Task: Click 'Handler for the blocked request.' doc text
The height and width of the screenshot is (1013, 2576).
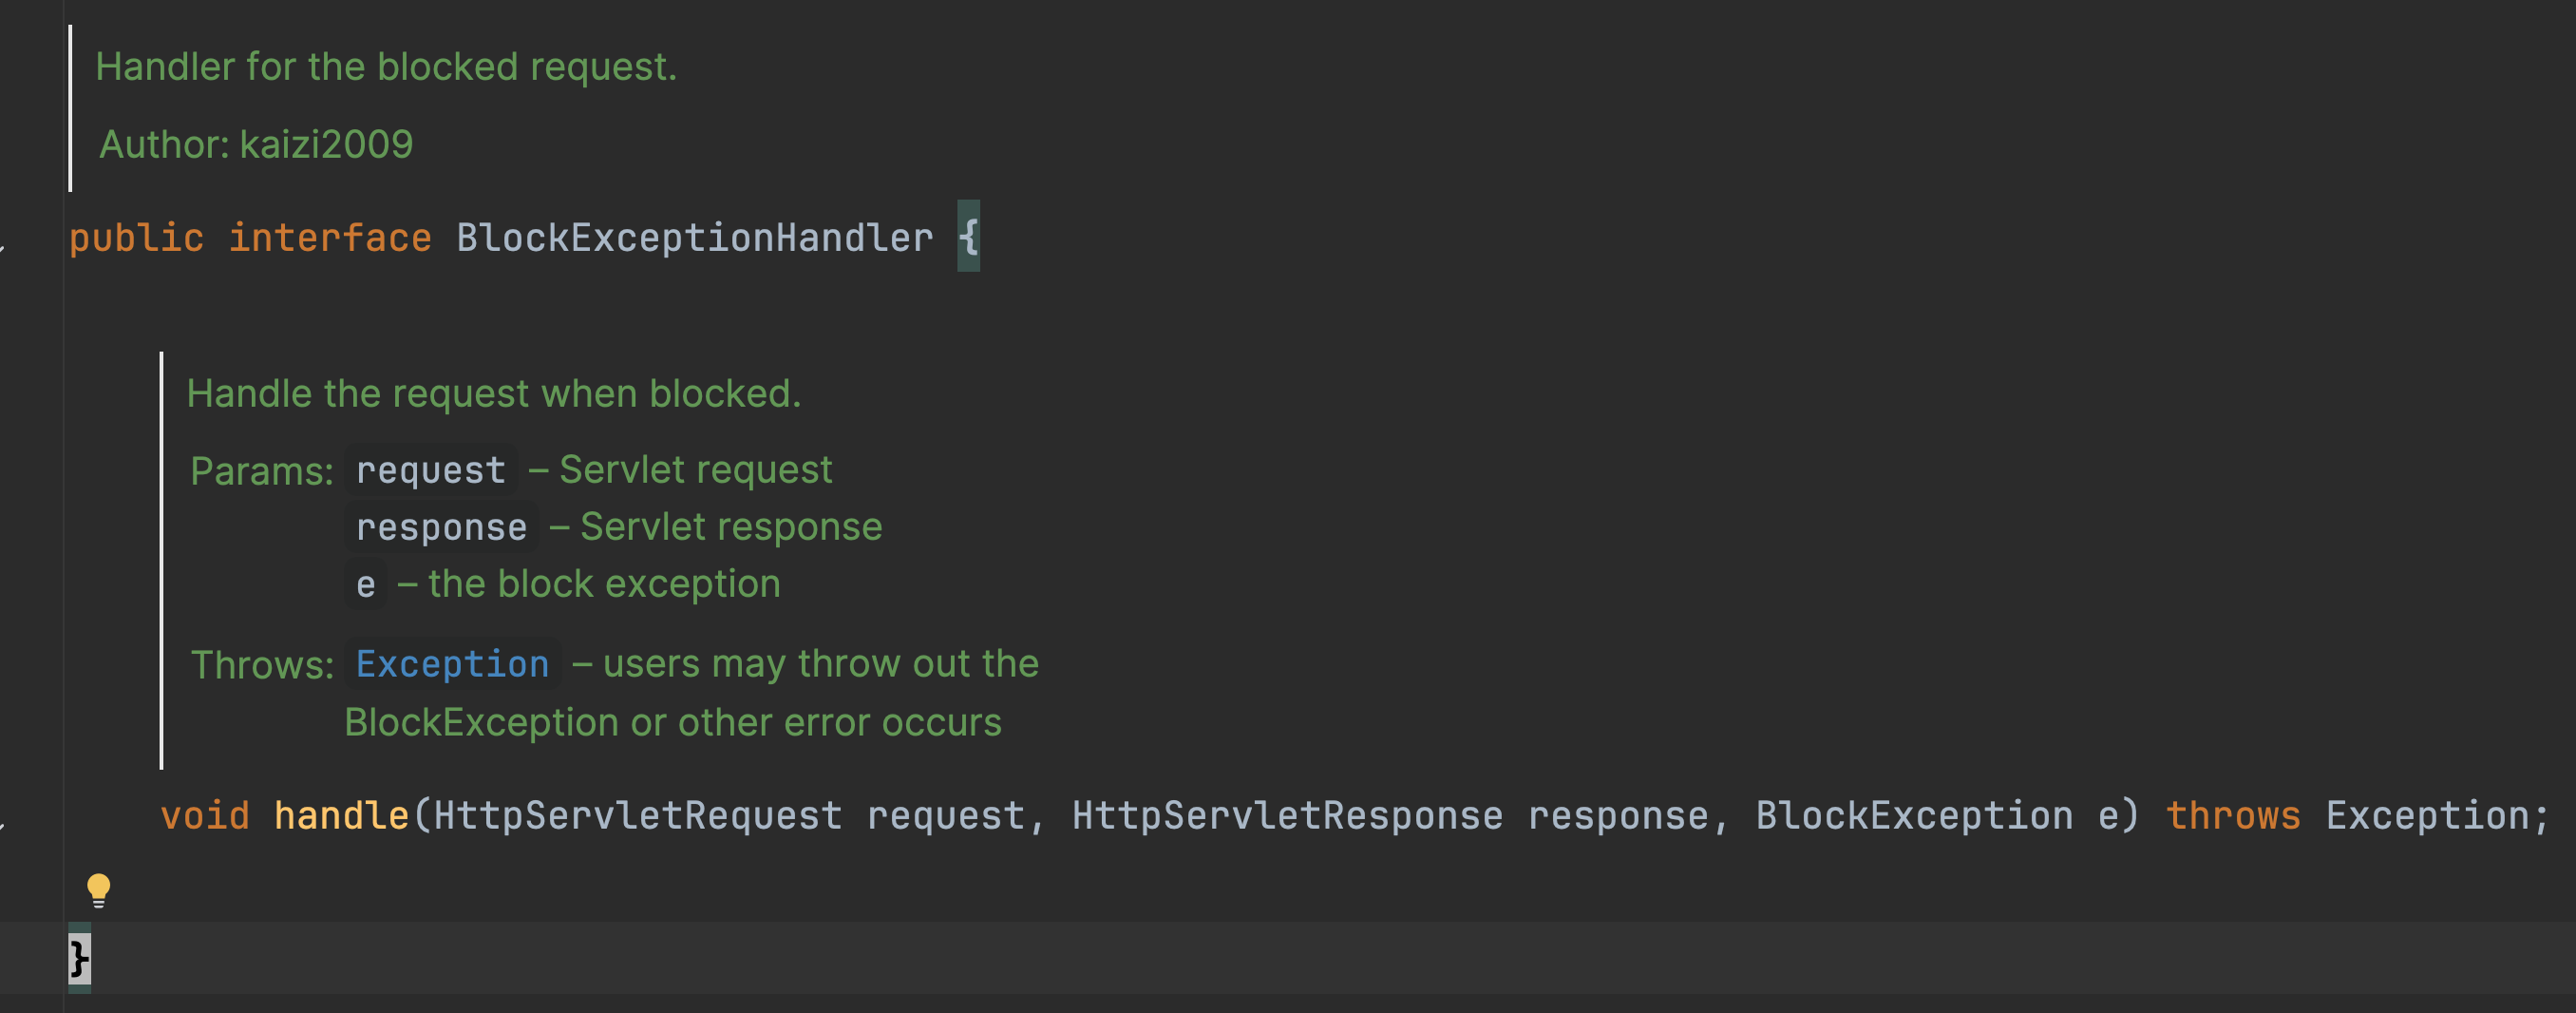Action: click(386, 67)
